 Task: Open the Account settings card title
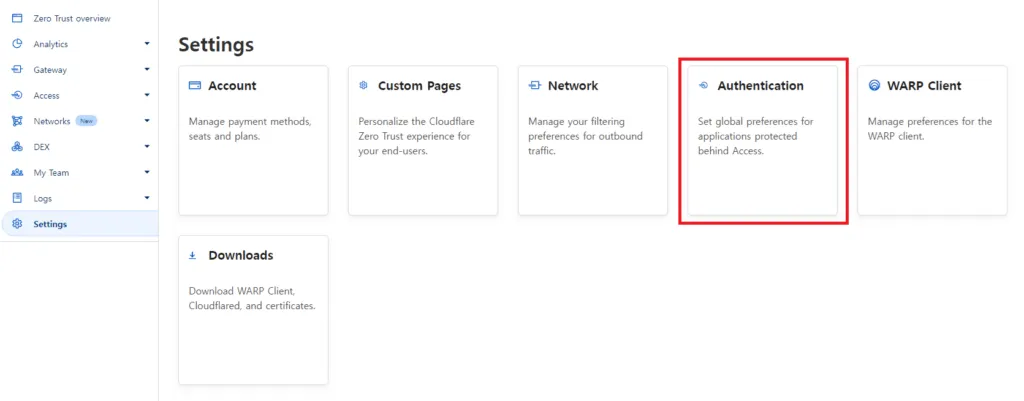pos(232,86)
